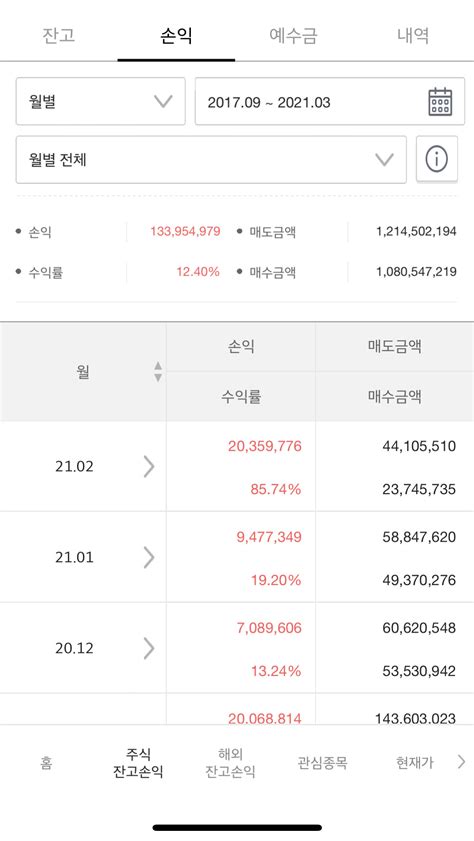Expand the 월별 period dropdown

tap(101, 101)
